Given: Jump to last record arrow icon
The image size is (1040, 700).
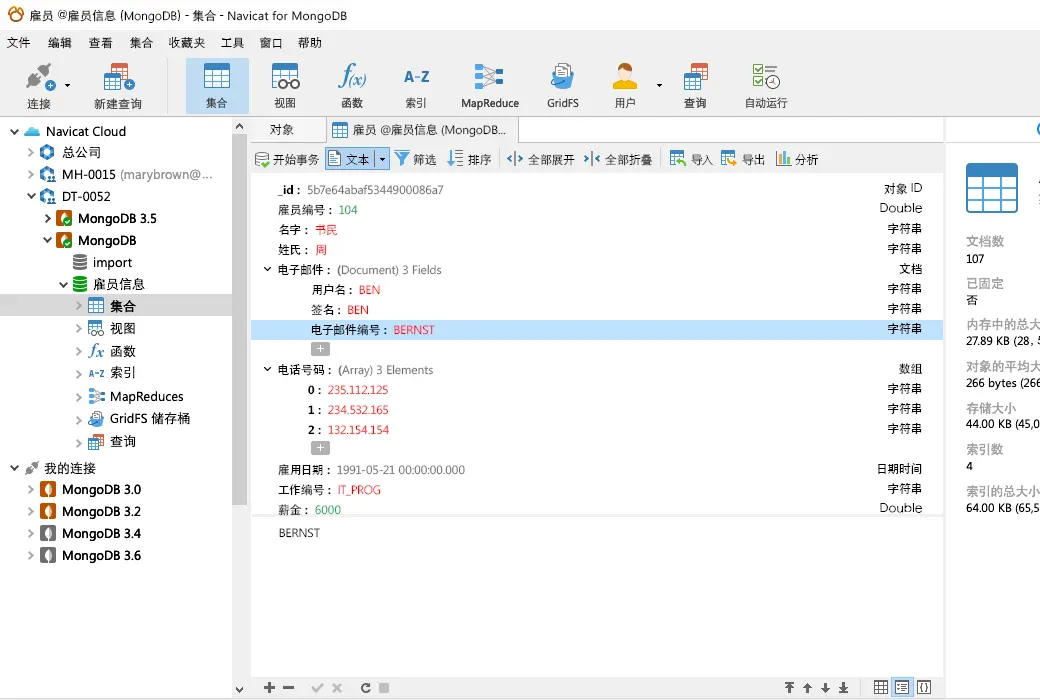Looking at the screenshot, I should 844,687.
